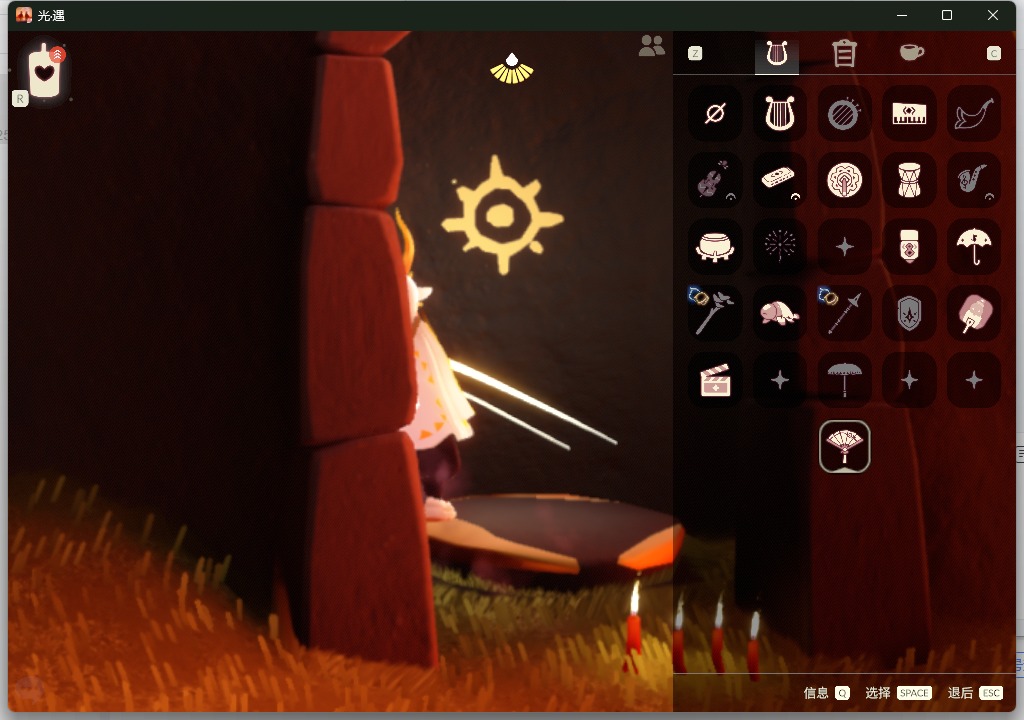Switch to the harp instruments tab
This screenshot has height=720, width=1024.
tap(776, 54)
